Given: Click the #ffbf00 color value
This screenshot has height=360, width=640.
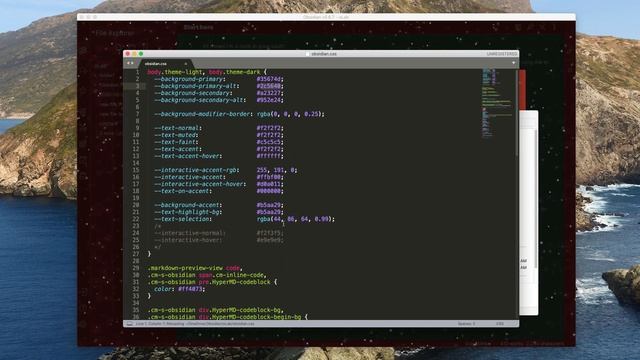Looking at the screenshot, I should 269,177.
